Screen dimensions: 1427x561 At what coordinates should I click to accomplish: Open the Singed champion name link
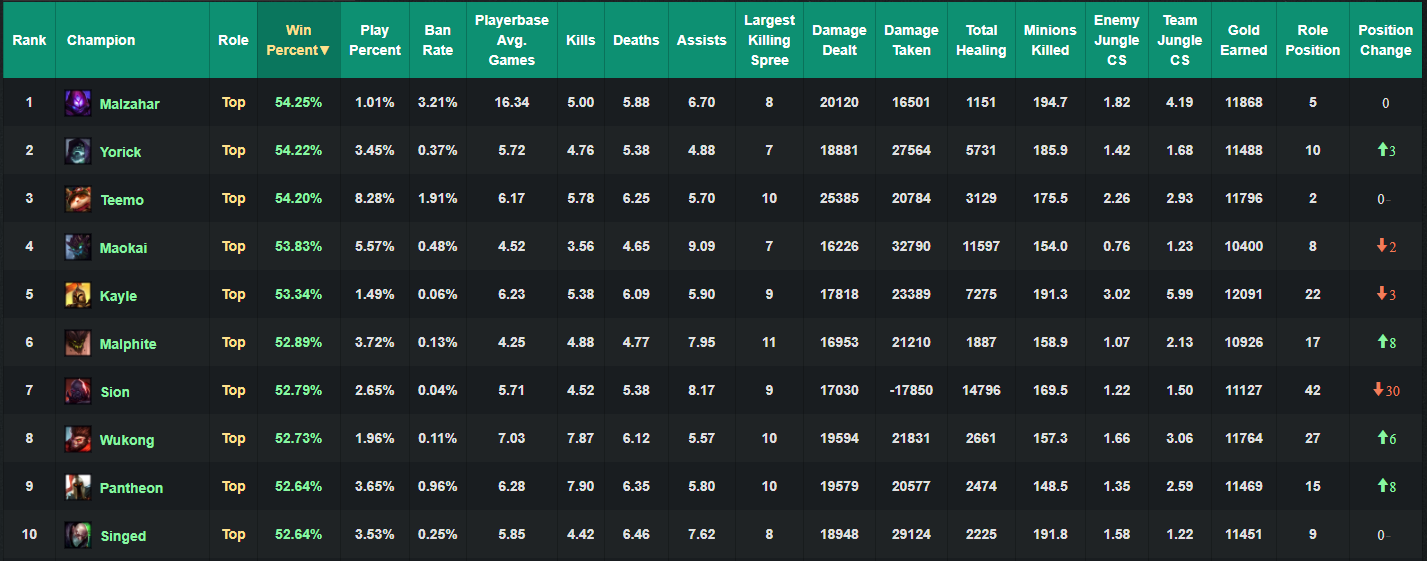[x=123, y=536]
